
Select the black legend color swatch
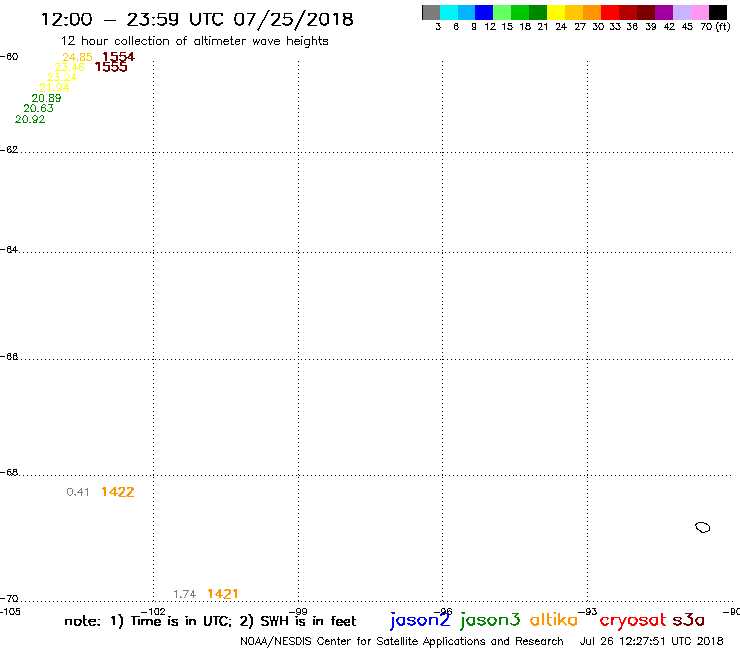(718, 12)
